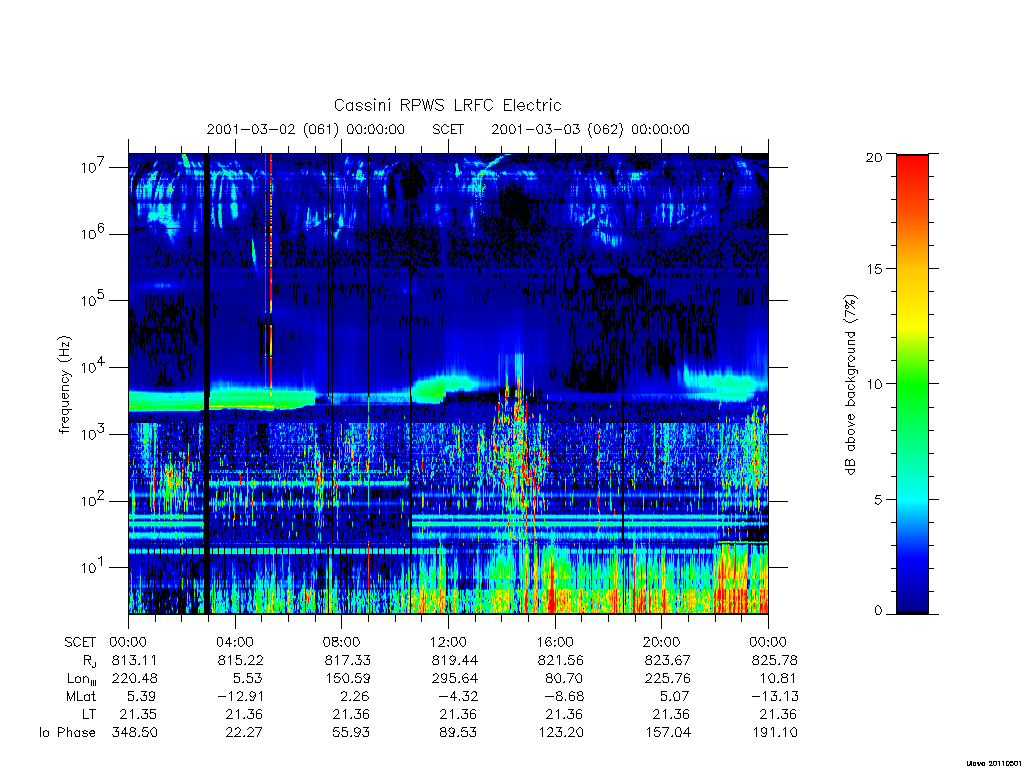Click the 'LT' row label
The width and height of the screenshot is (1024, 768).
[x=89, y=714]
